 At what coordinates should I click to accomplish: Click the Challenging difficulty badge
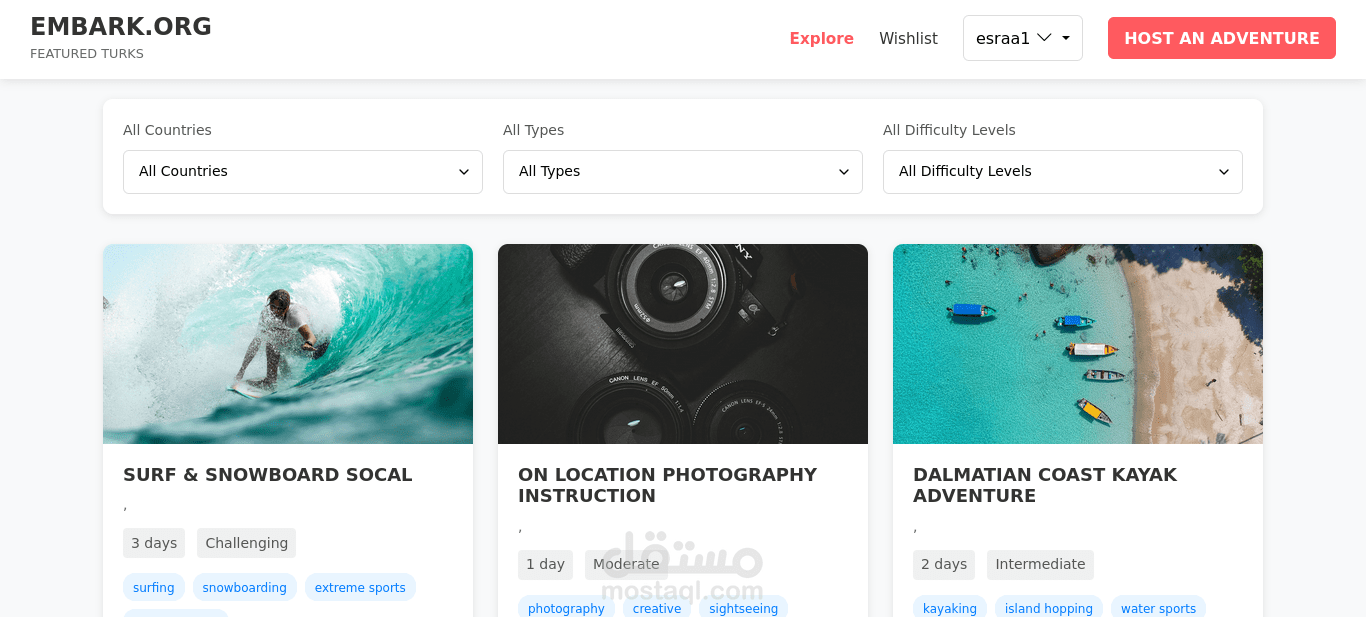[246, 543]
